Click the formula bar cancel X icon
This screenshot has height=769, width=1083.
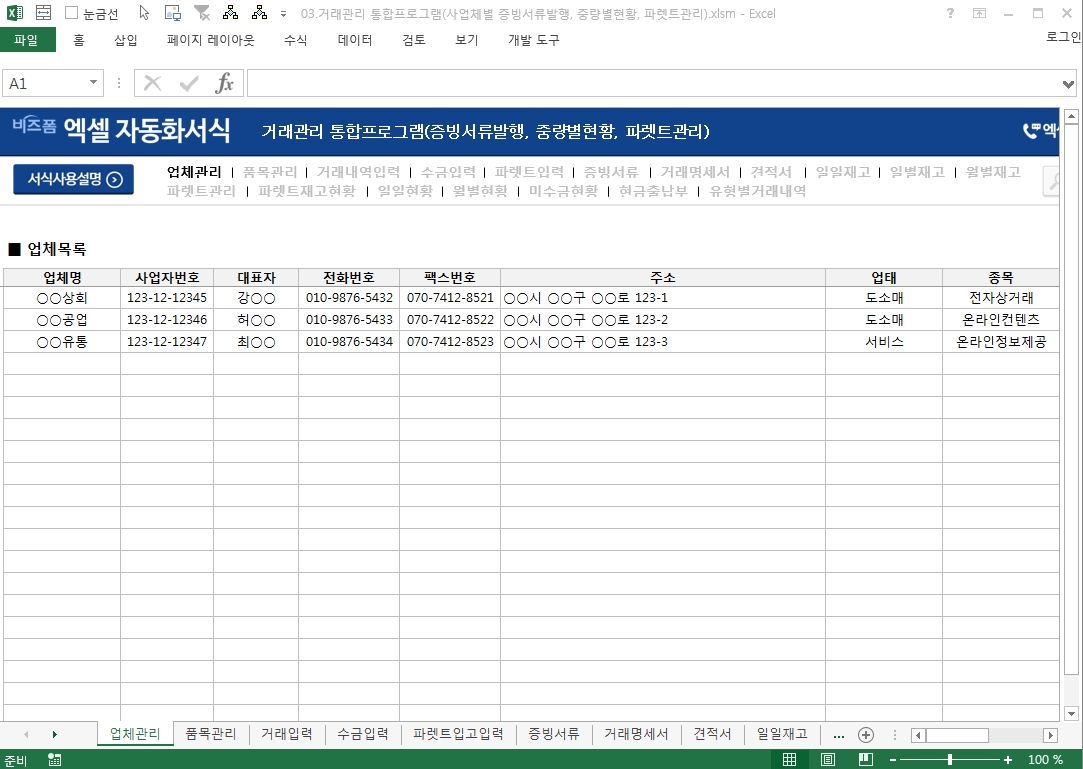(x=153, y=84)
